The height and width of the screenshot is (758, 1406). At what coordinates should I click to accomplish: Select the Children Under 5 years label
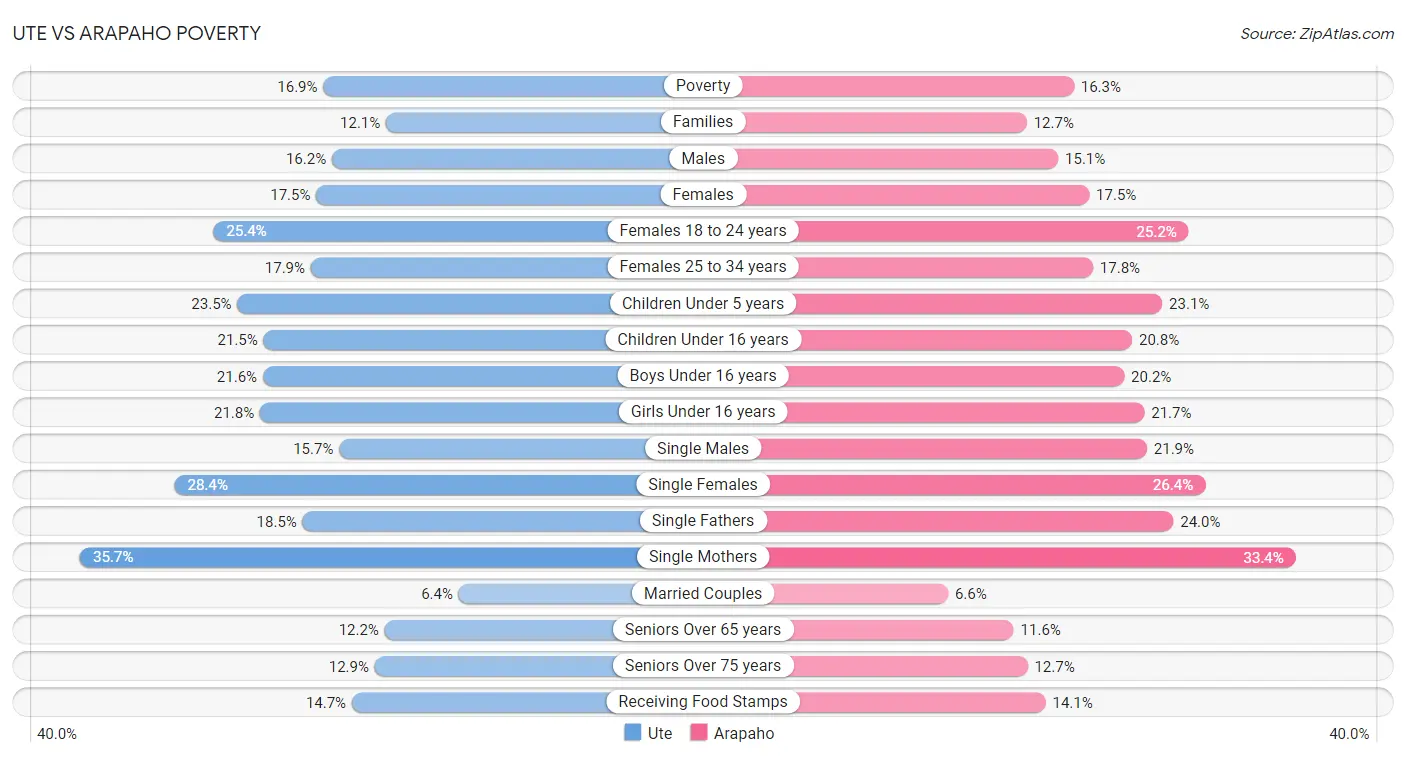tap(703, 303)
